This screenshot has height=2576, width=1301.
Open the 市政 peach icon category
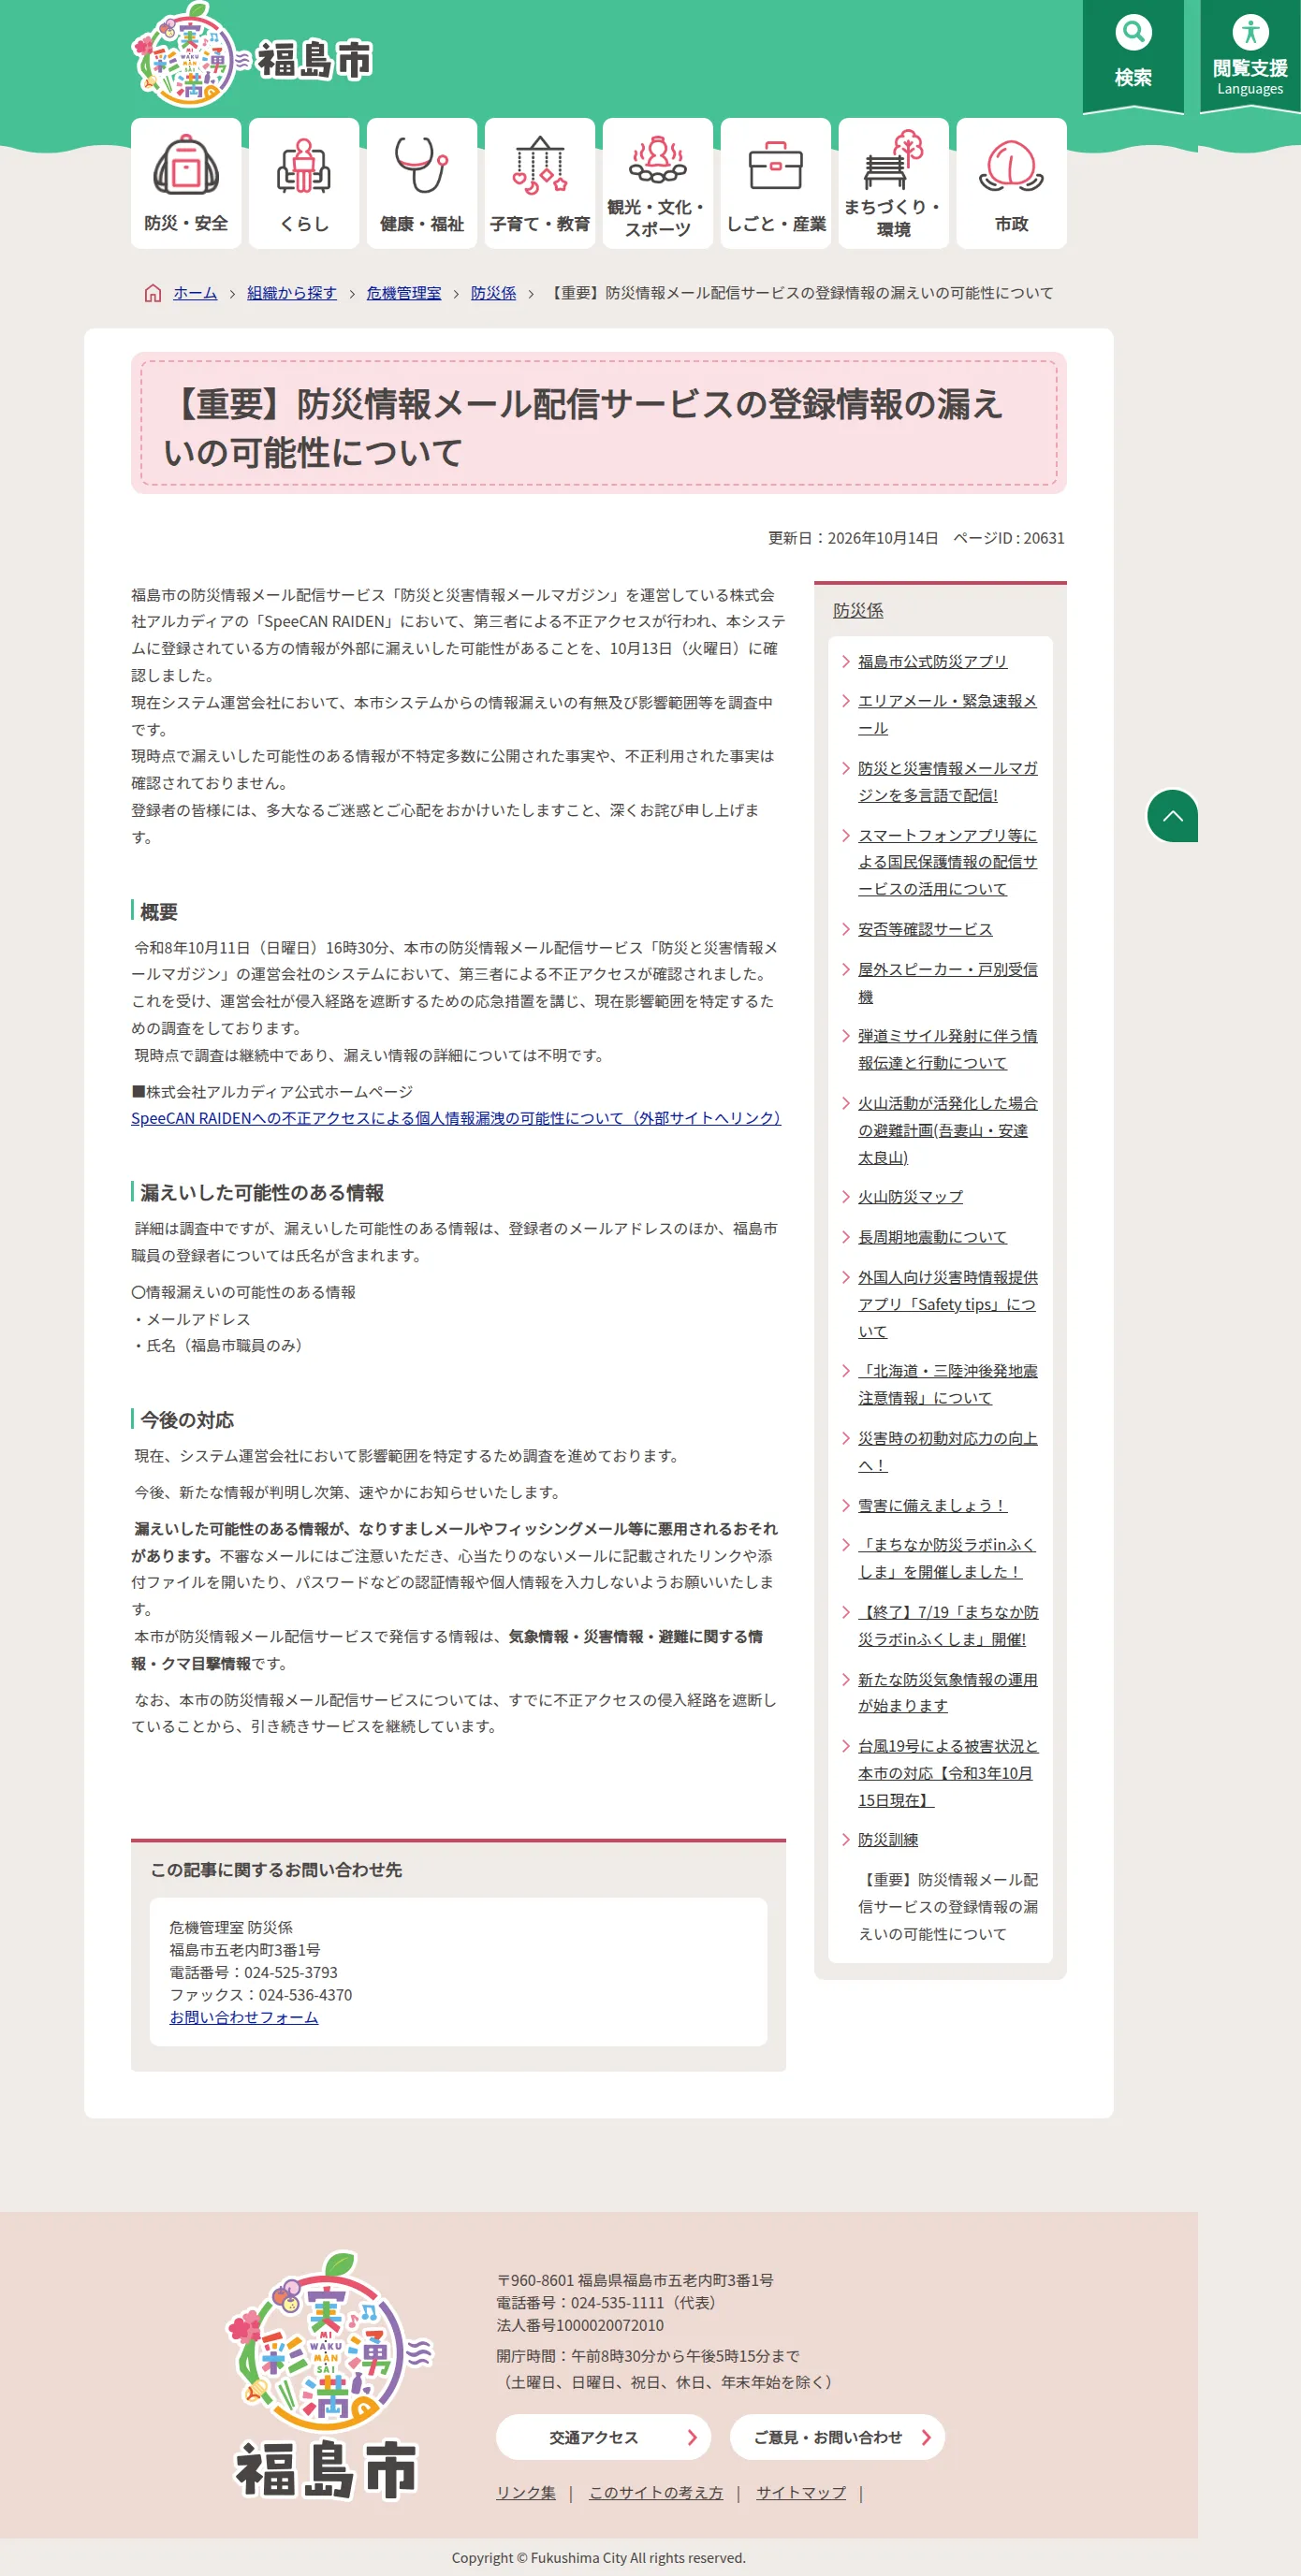(x=1012, y=183)
